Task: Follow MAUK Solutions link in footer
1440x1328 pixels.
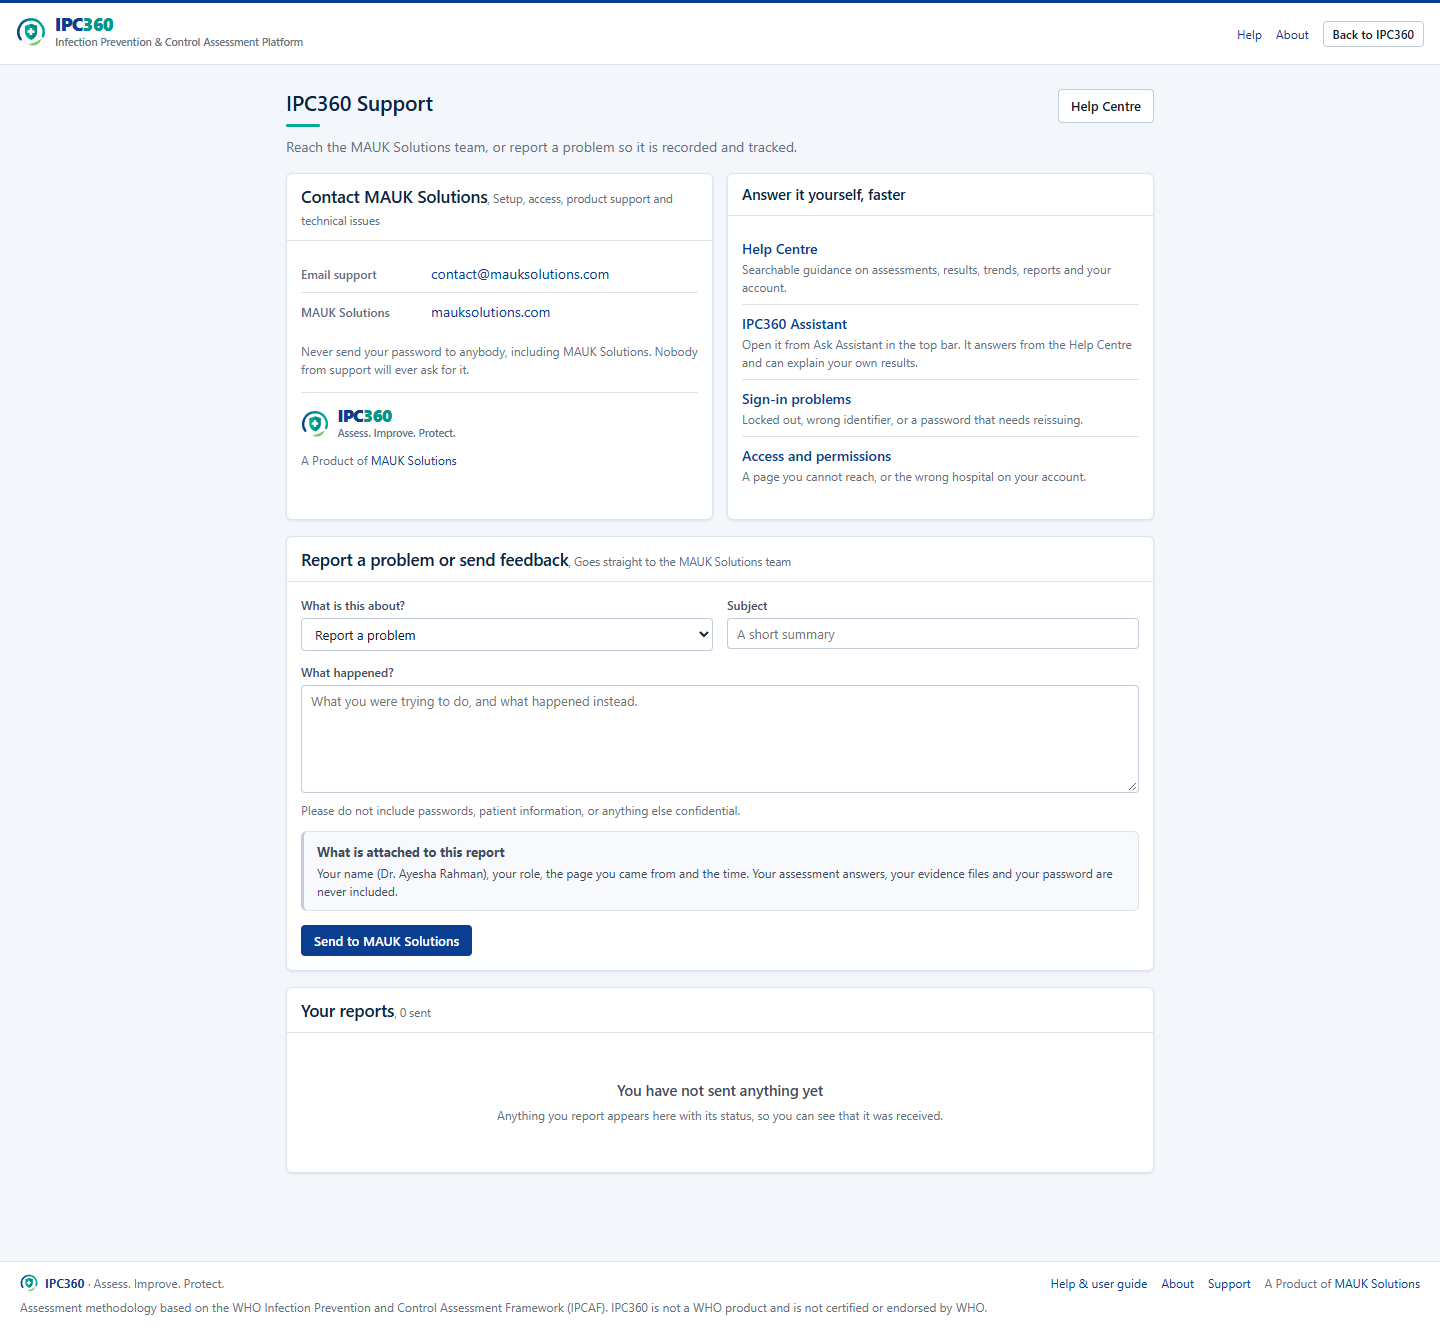Action: (x=1376, y=1284)
